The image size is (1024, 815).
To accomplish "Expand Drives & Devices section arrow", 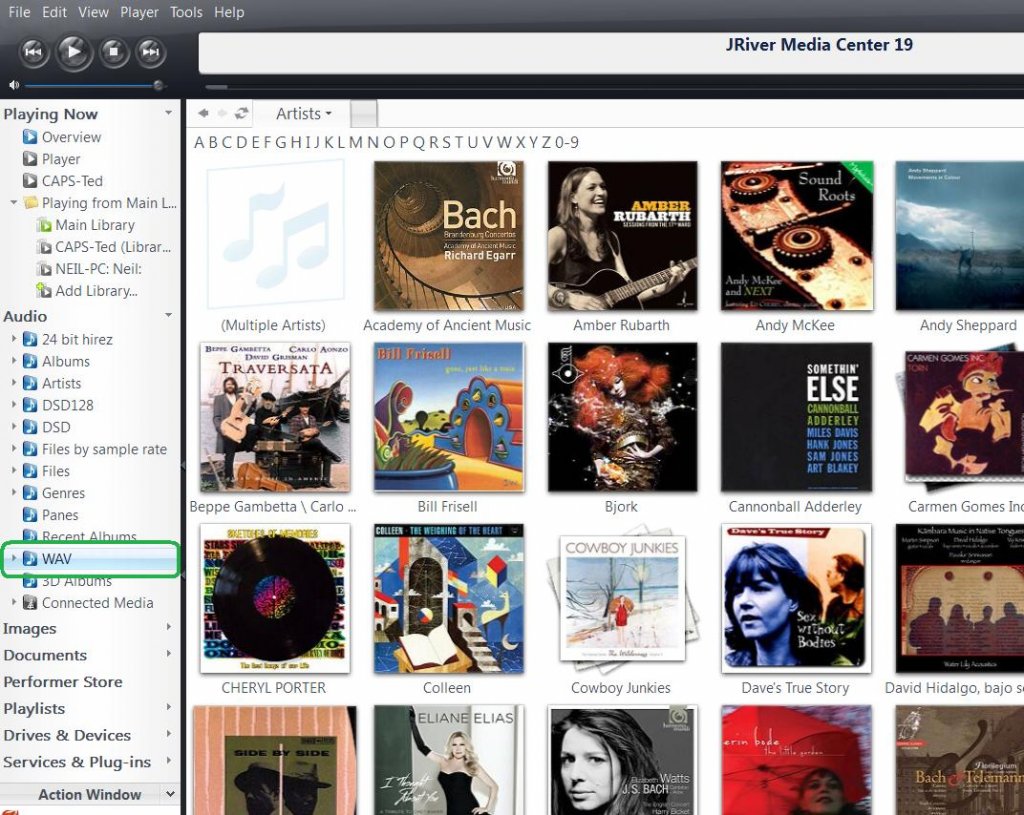I will 168,734.
